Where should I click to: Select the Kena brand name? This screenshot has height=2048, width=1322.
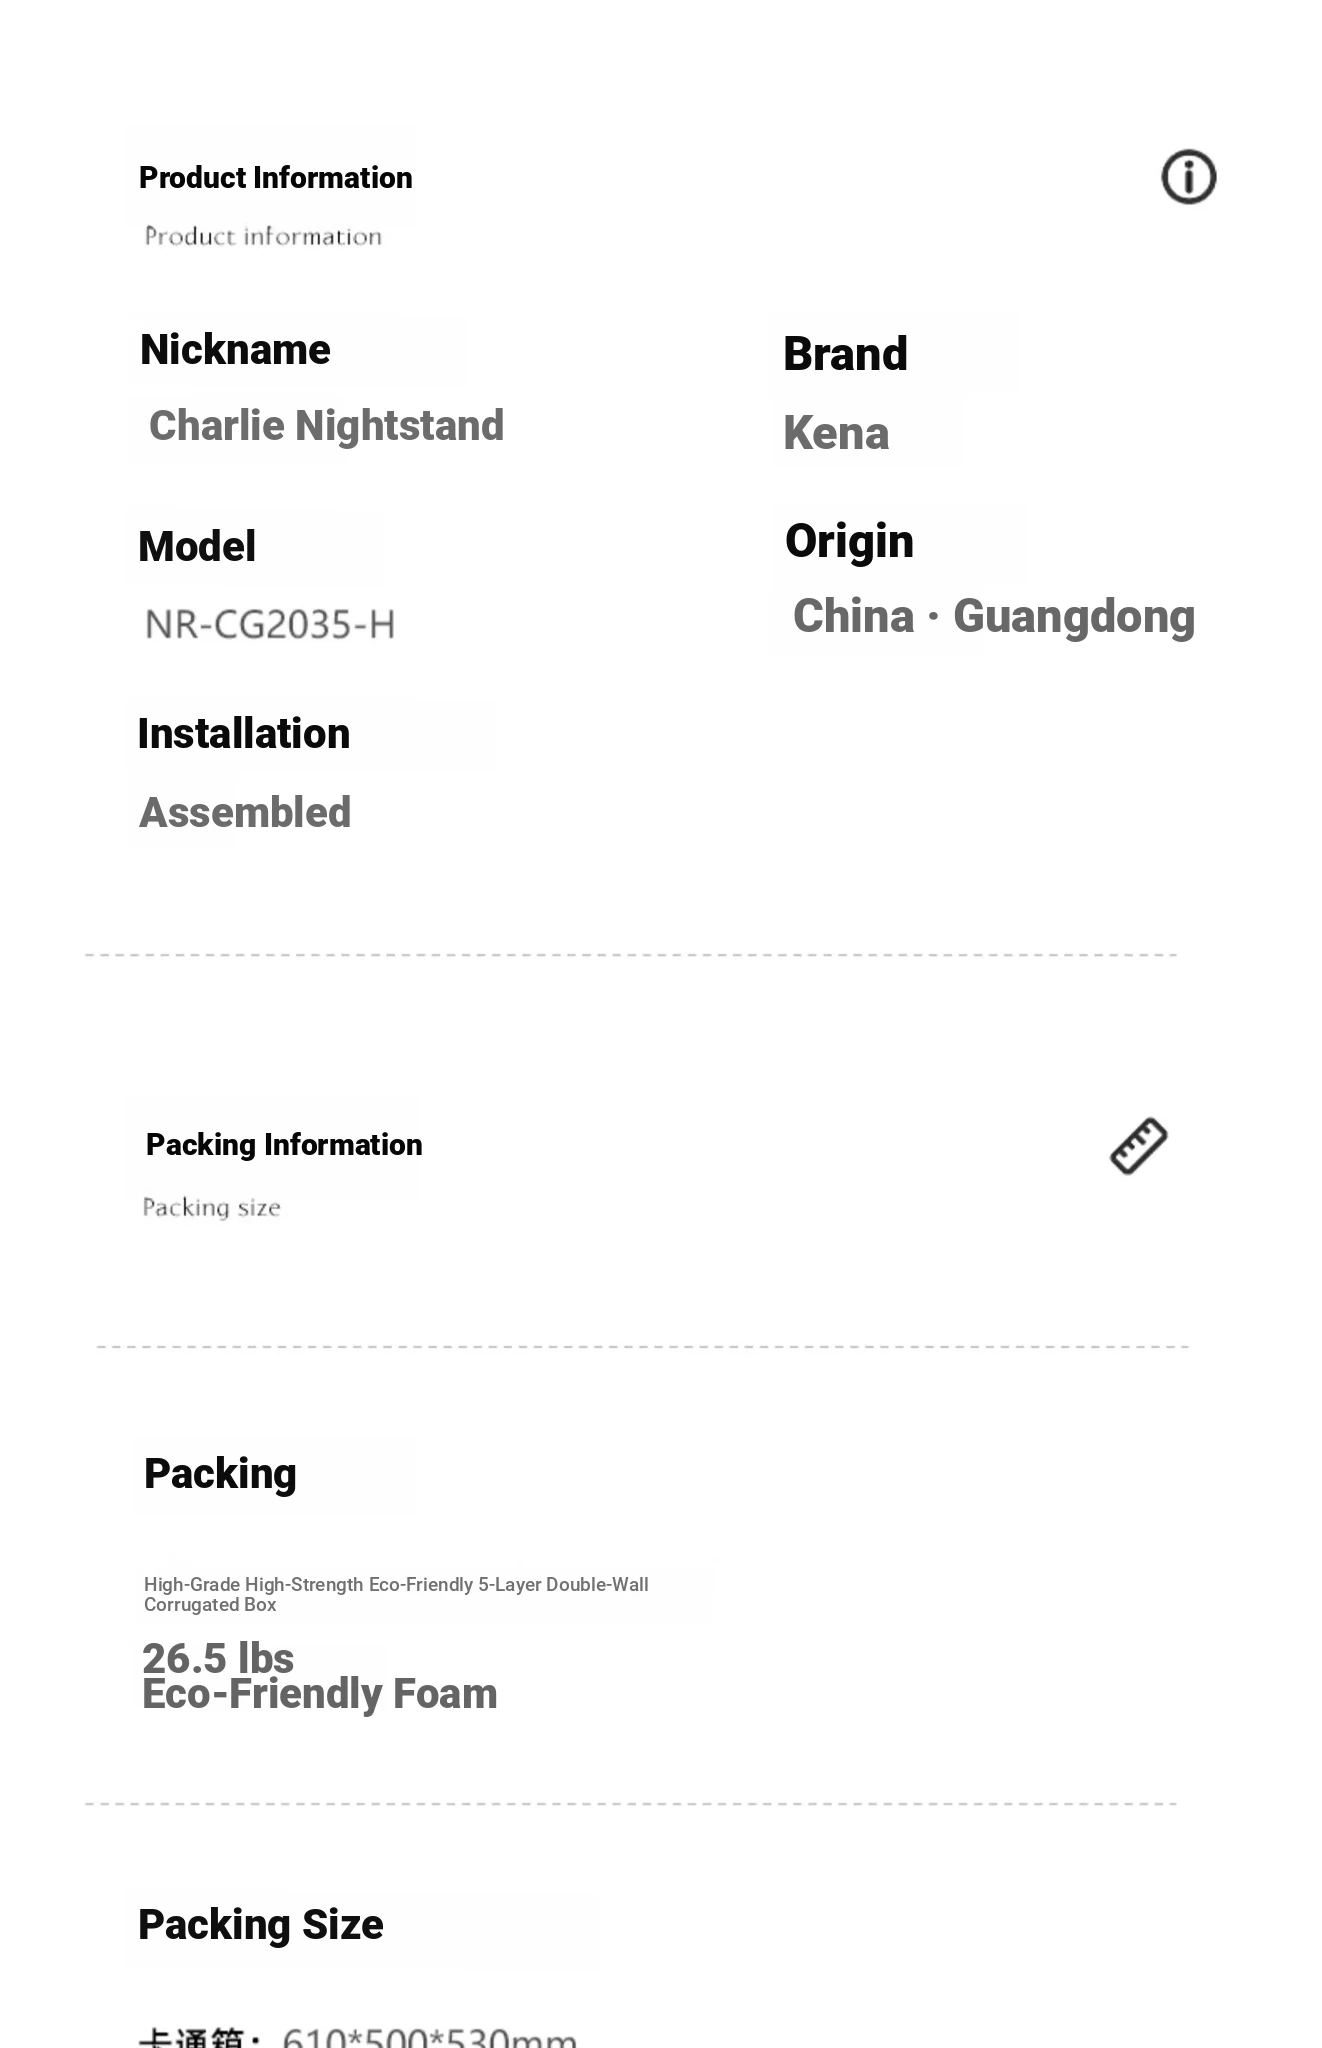point(836,433)
